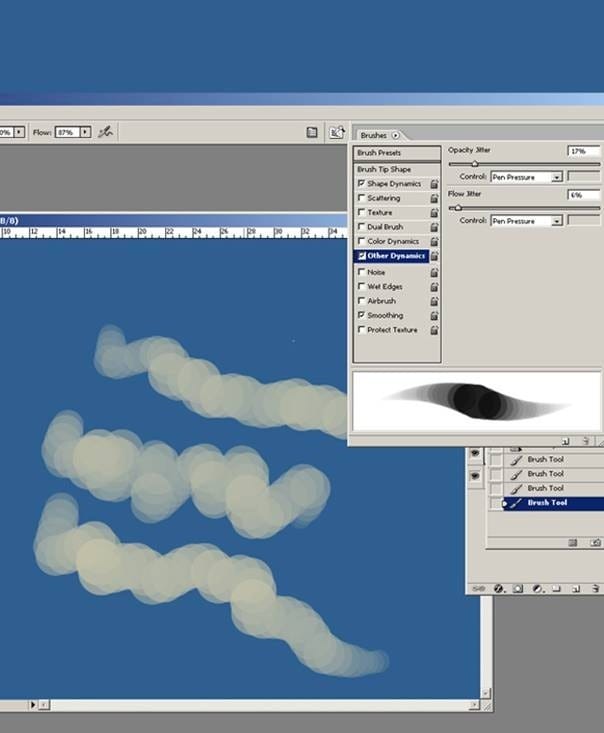
Task: Click the create new brush icon
Action: (565, 440)
